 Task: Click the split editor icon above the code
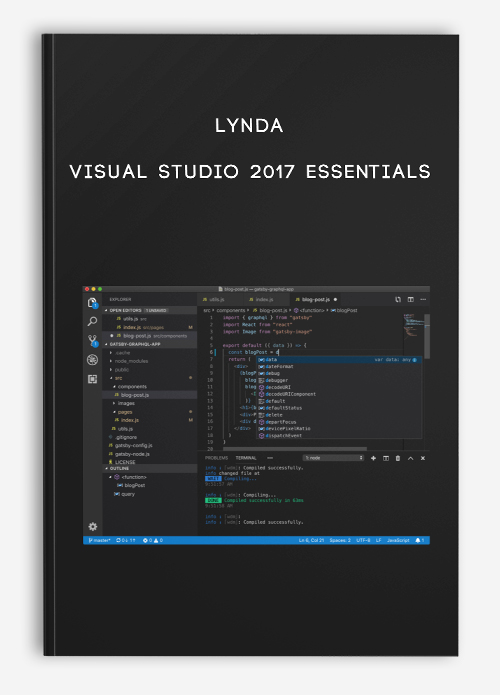pos(411,300)
